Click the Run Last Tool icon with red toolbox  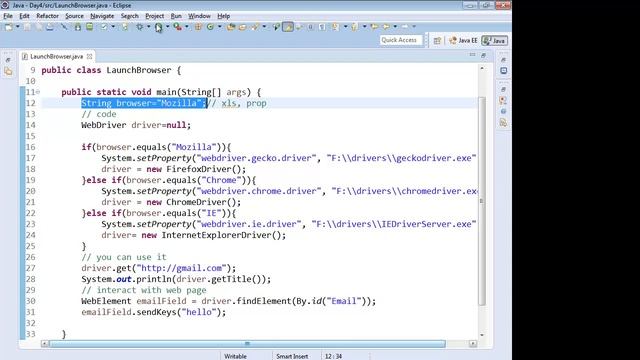pos(177,27)
